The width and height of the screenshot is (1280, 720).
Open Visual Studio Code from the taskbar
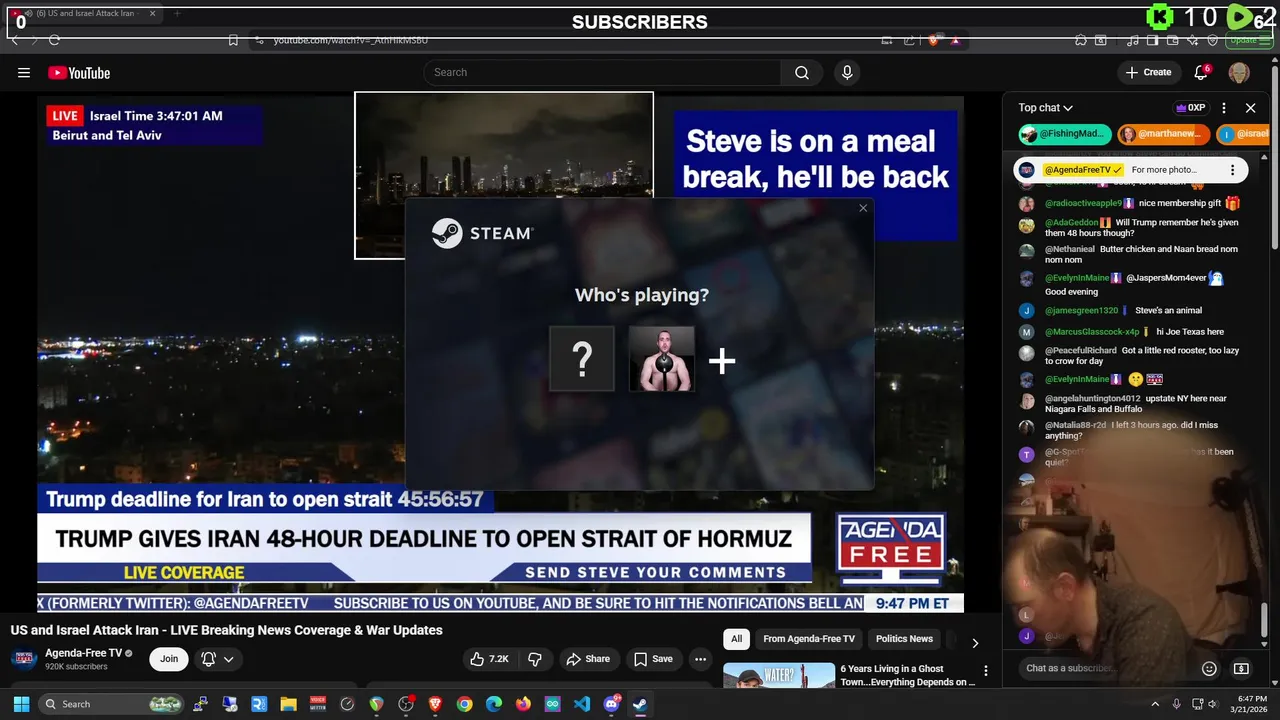click(582, 704)
